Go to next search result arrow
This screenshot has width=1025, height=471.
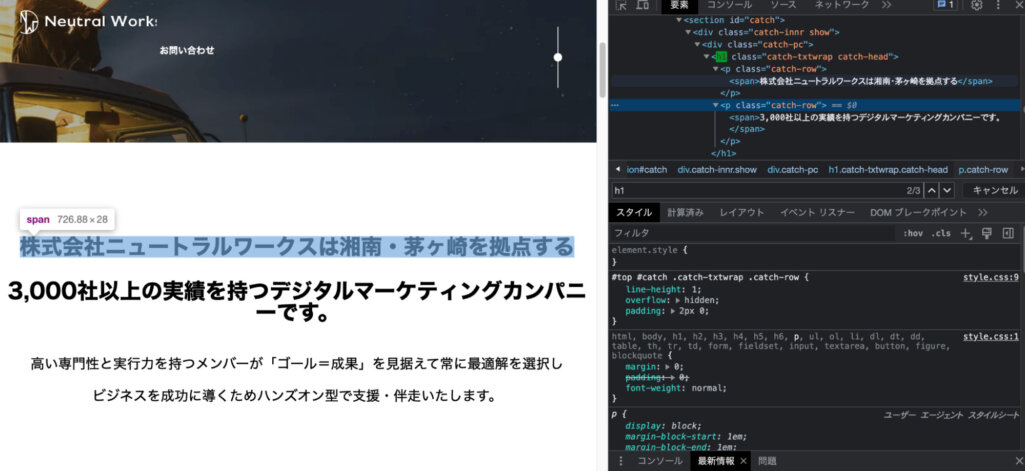pos(947,191)
